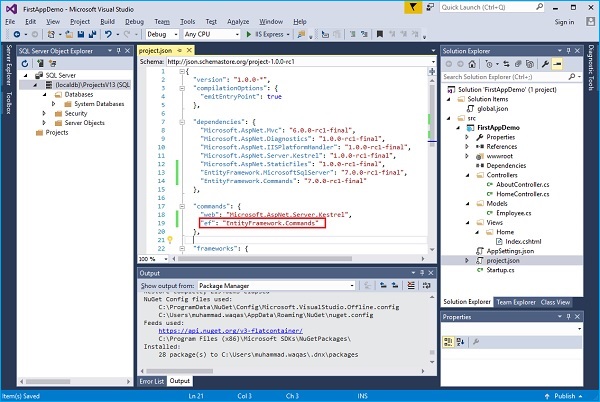Open the Startup.cs file in Solution Explorer
600x402 pixels.
point(498,269)
